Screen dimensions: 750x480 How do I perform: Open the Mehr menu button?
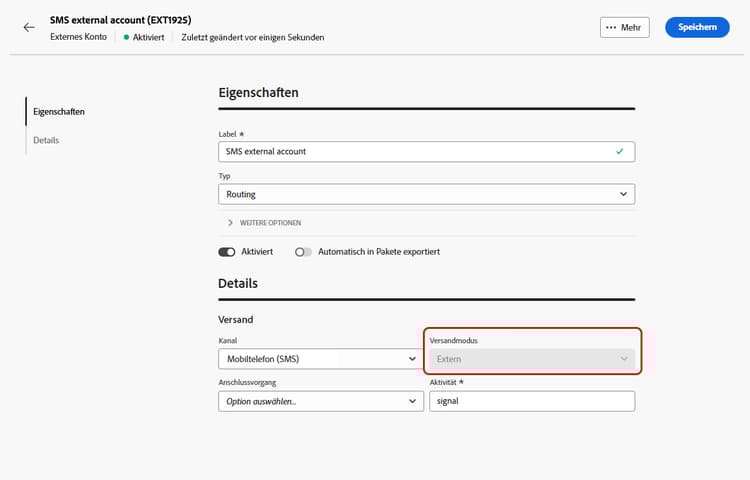[x=625, y=27]
